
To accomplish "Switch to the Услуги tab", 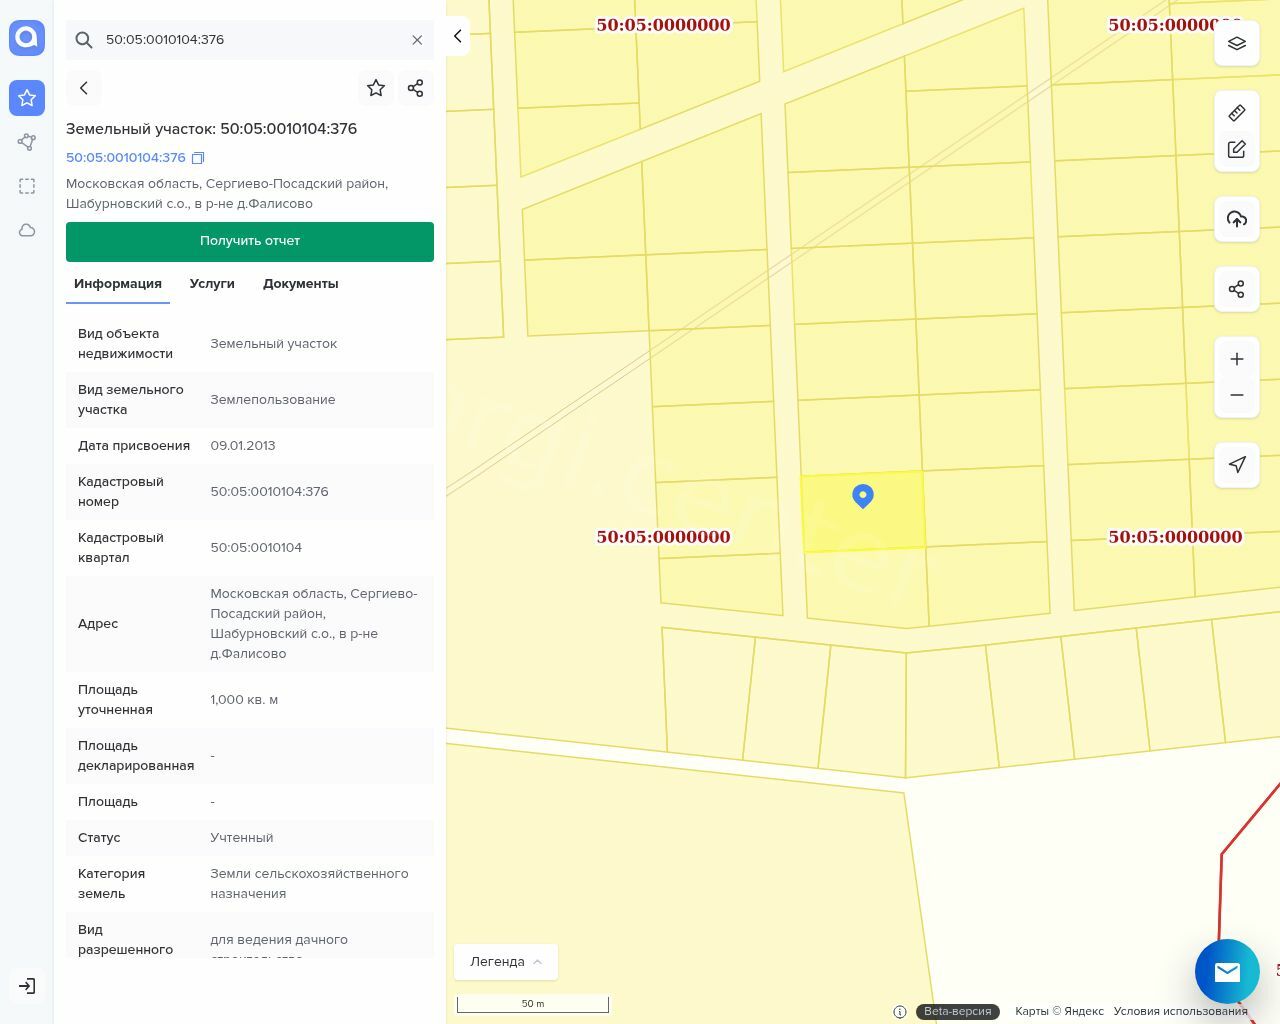I will click(212, 284).
